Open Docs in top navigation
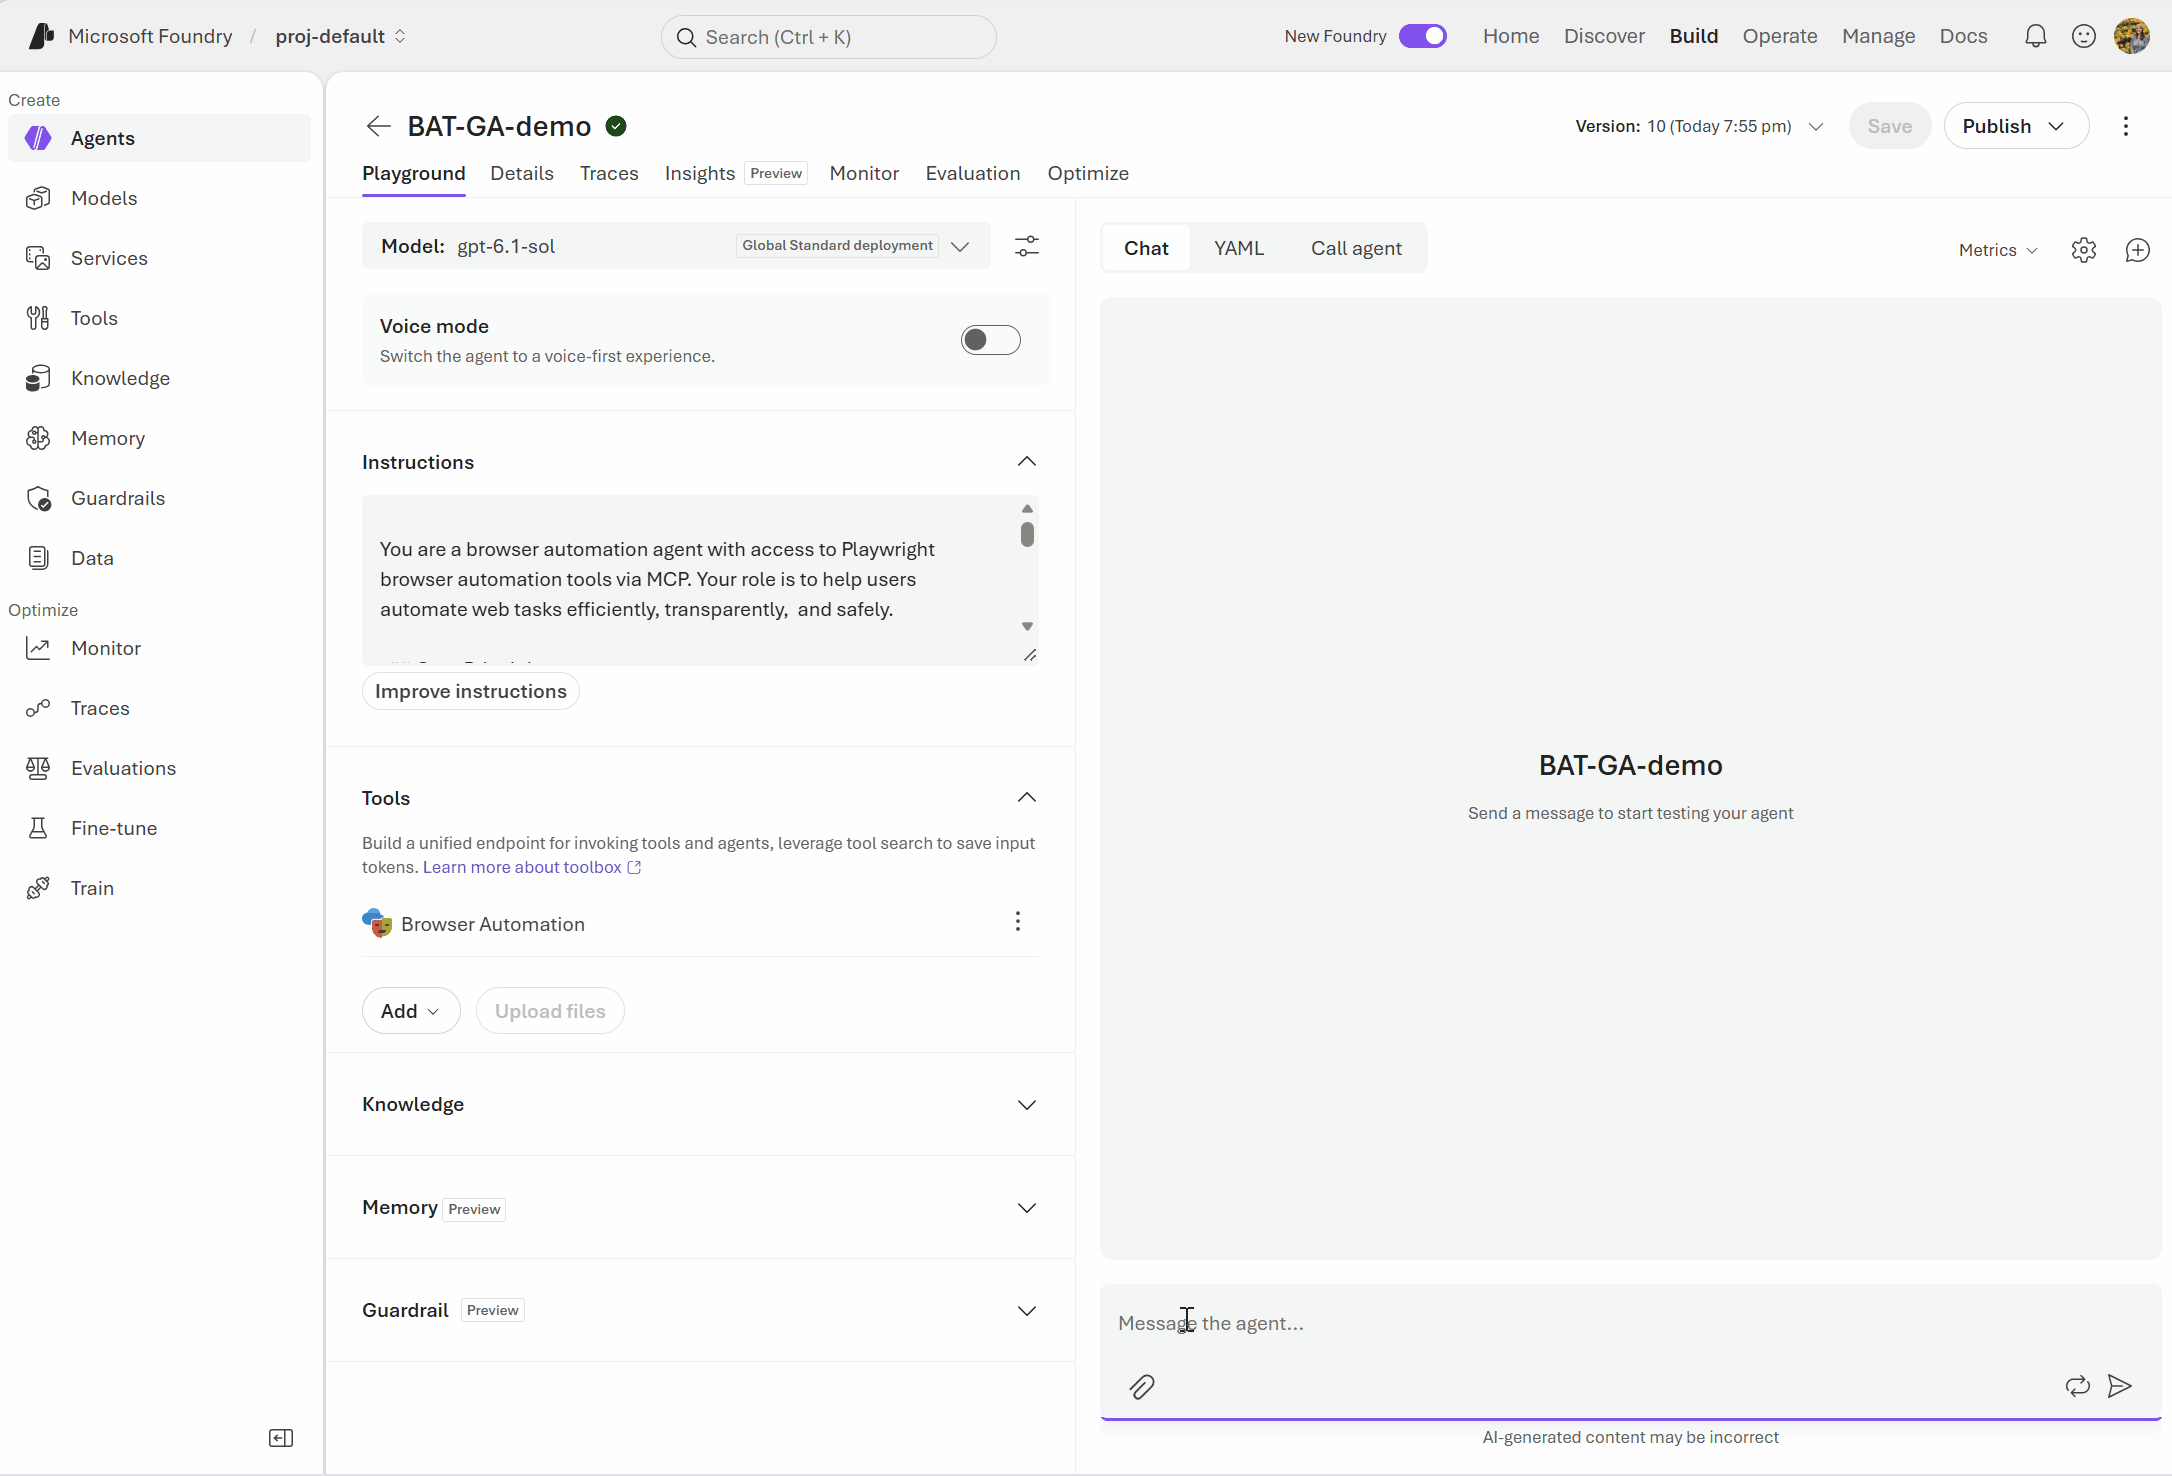This screenshot has height=1476, width=2172. [x=1963, y=36]
